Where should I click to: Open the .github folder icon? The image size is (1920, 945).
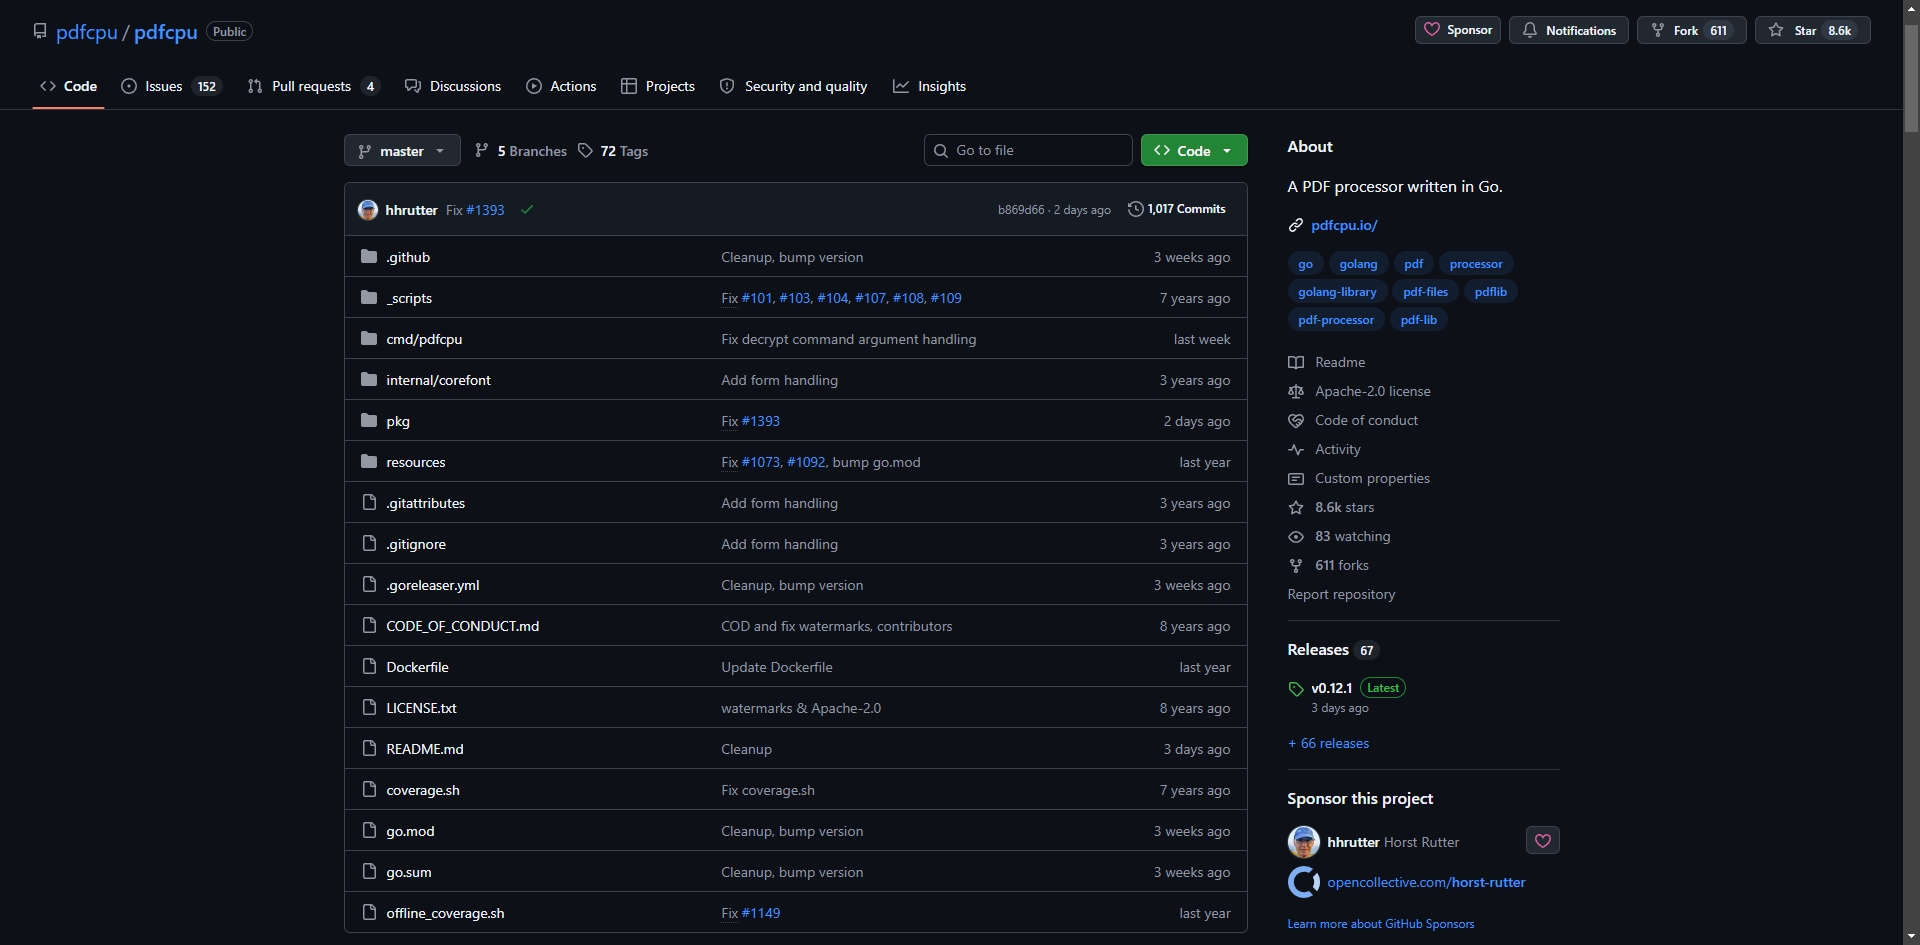pyautogui.click(x=369, y=256)
